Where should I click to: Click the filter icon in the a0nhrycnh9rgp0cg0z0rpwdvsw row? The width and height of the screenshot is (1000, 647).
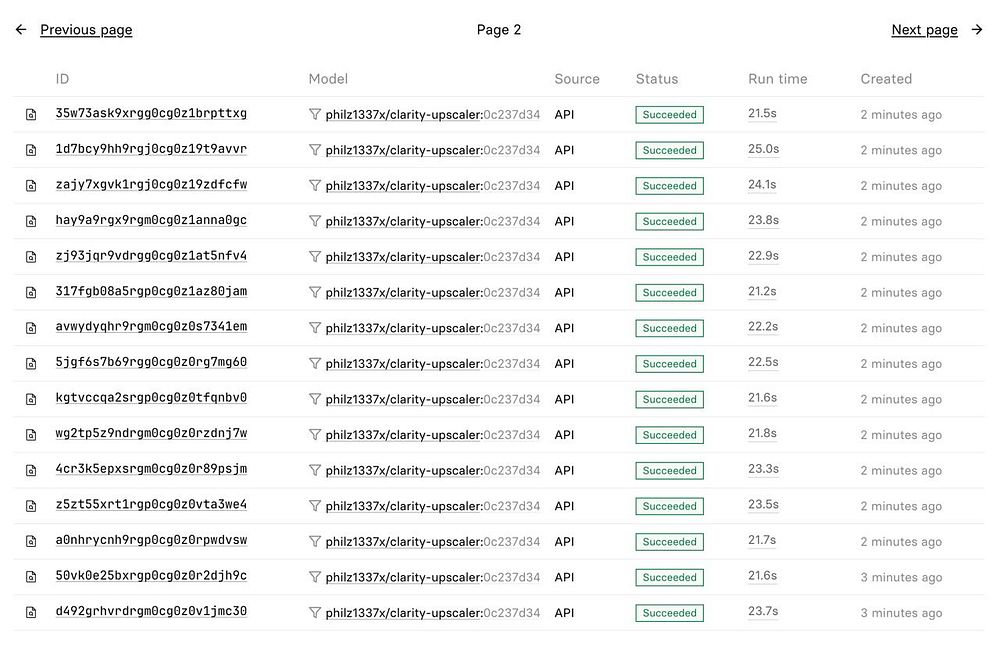(x=315, y=541)
